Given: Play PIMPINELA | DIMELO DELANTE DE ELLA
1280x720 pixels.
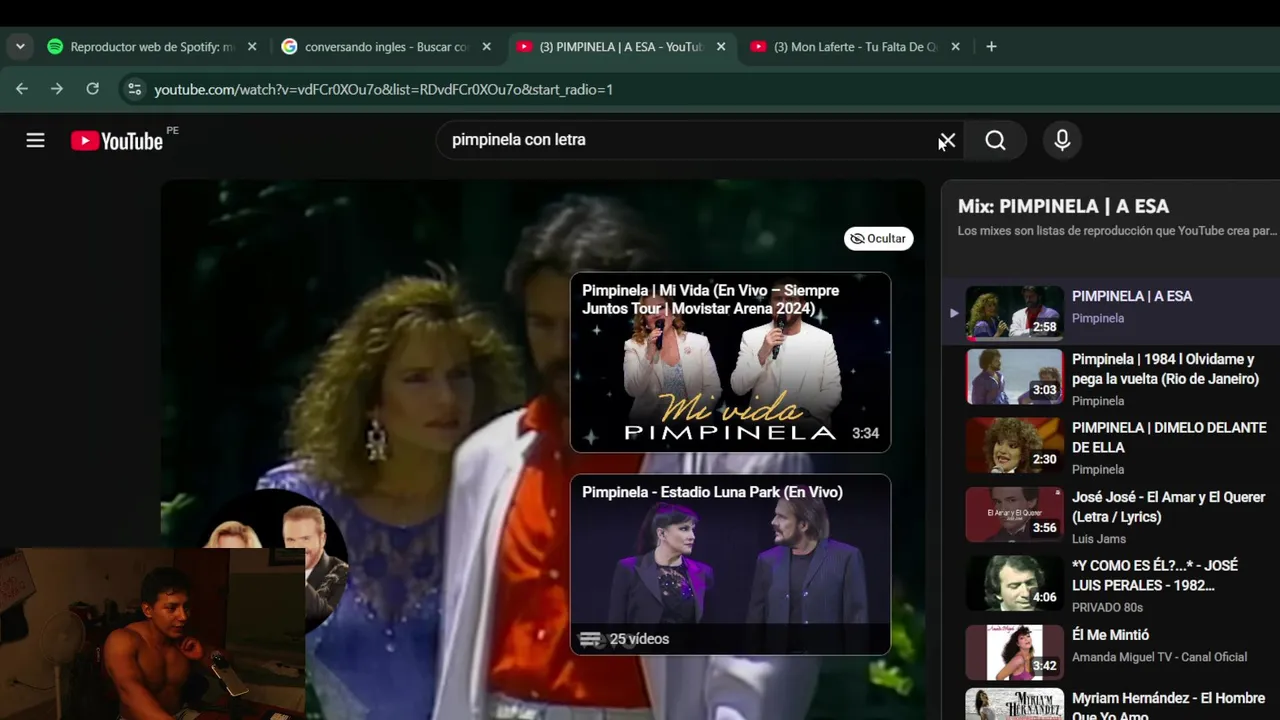Looking at the screenshot, I should [1169, 437].
